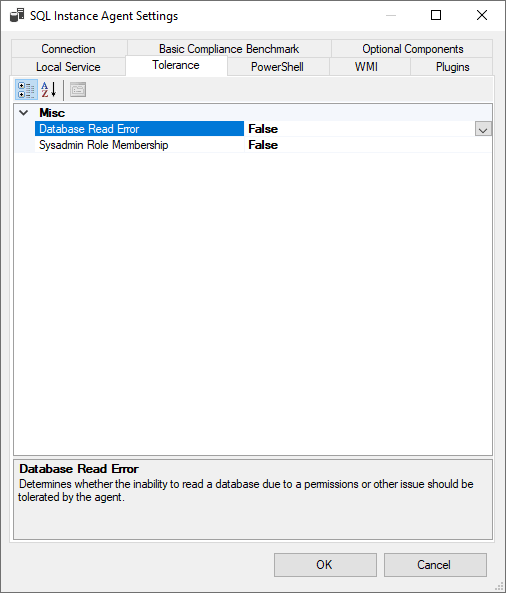Open the Connection tab
The image size is (506, 593).
(69, 48)
